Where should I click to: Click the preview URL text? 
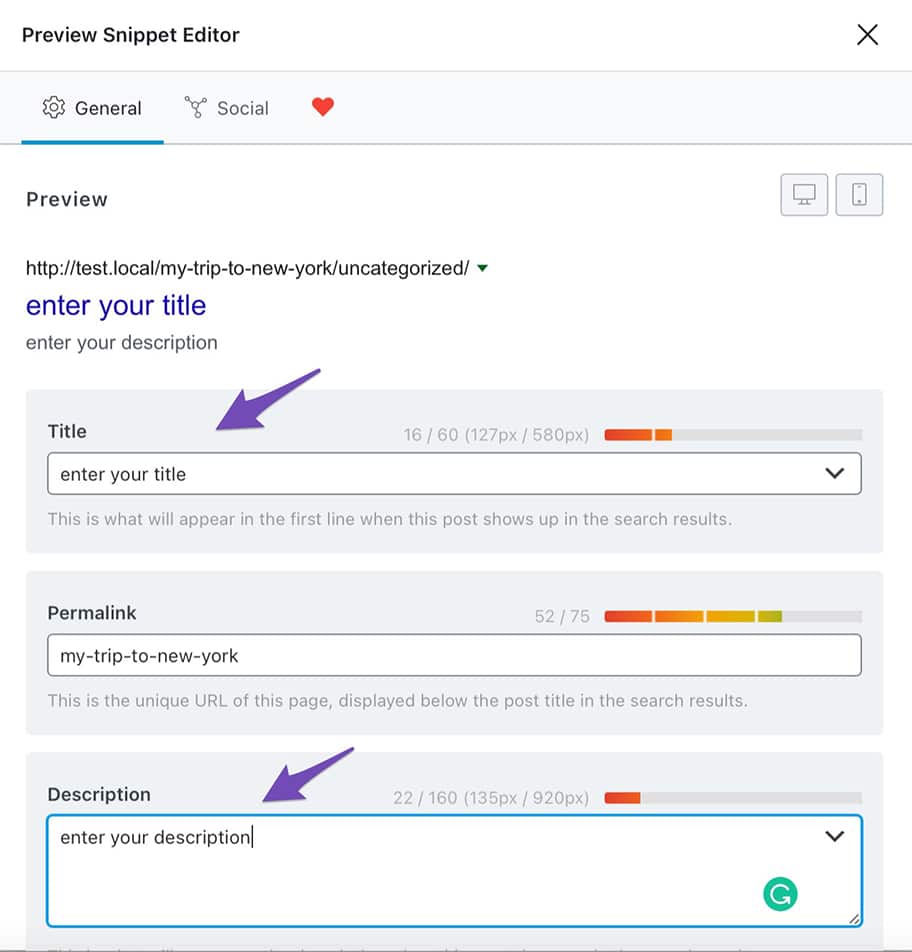point(247,268)
